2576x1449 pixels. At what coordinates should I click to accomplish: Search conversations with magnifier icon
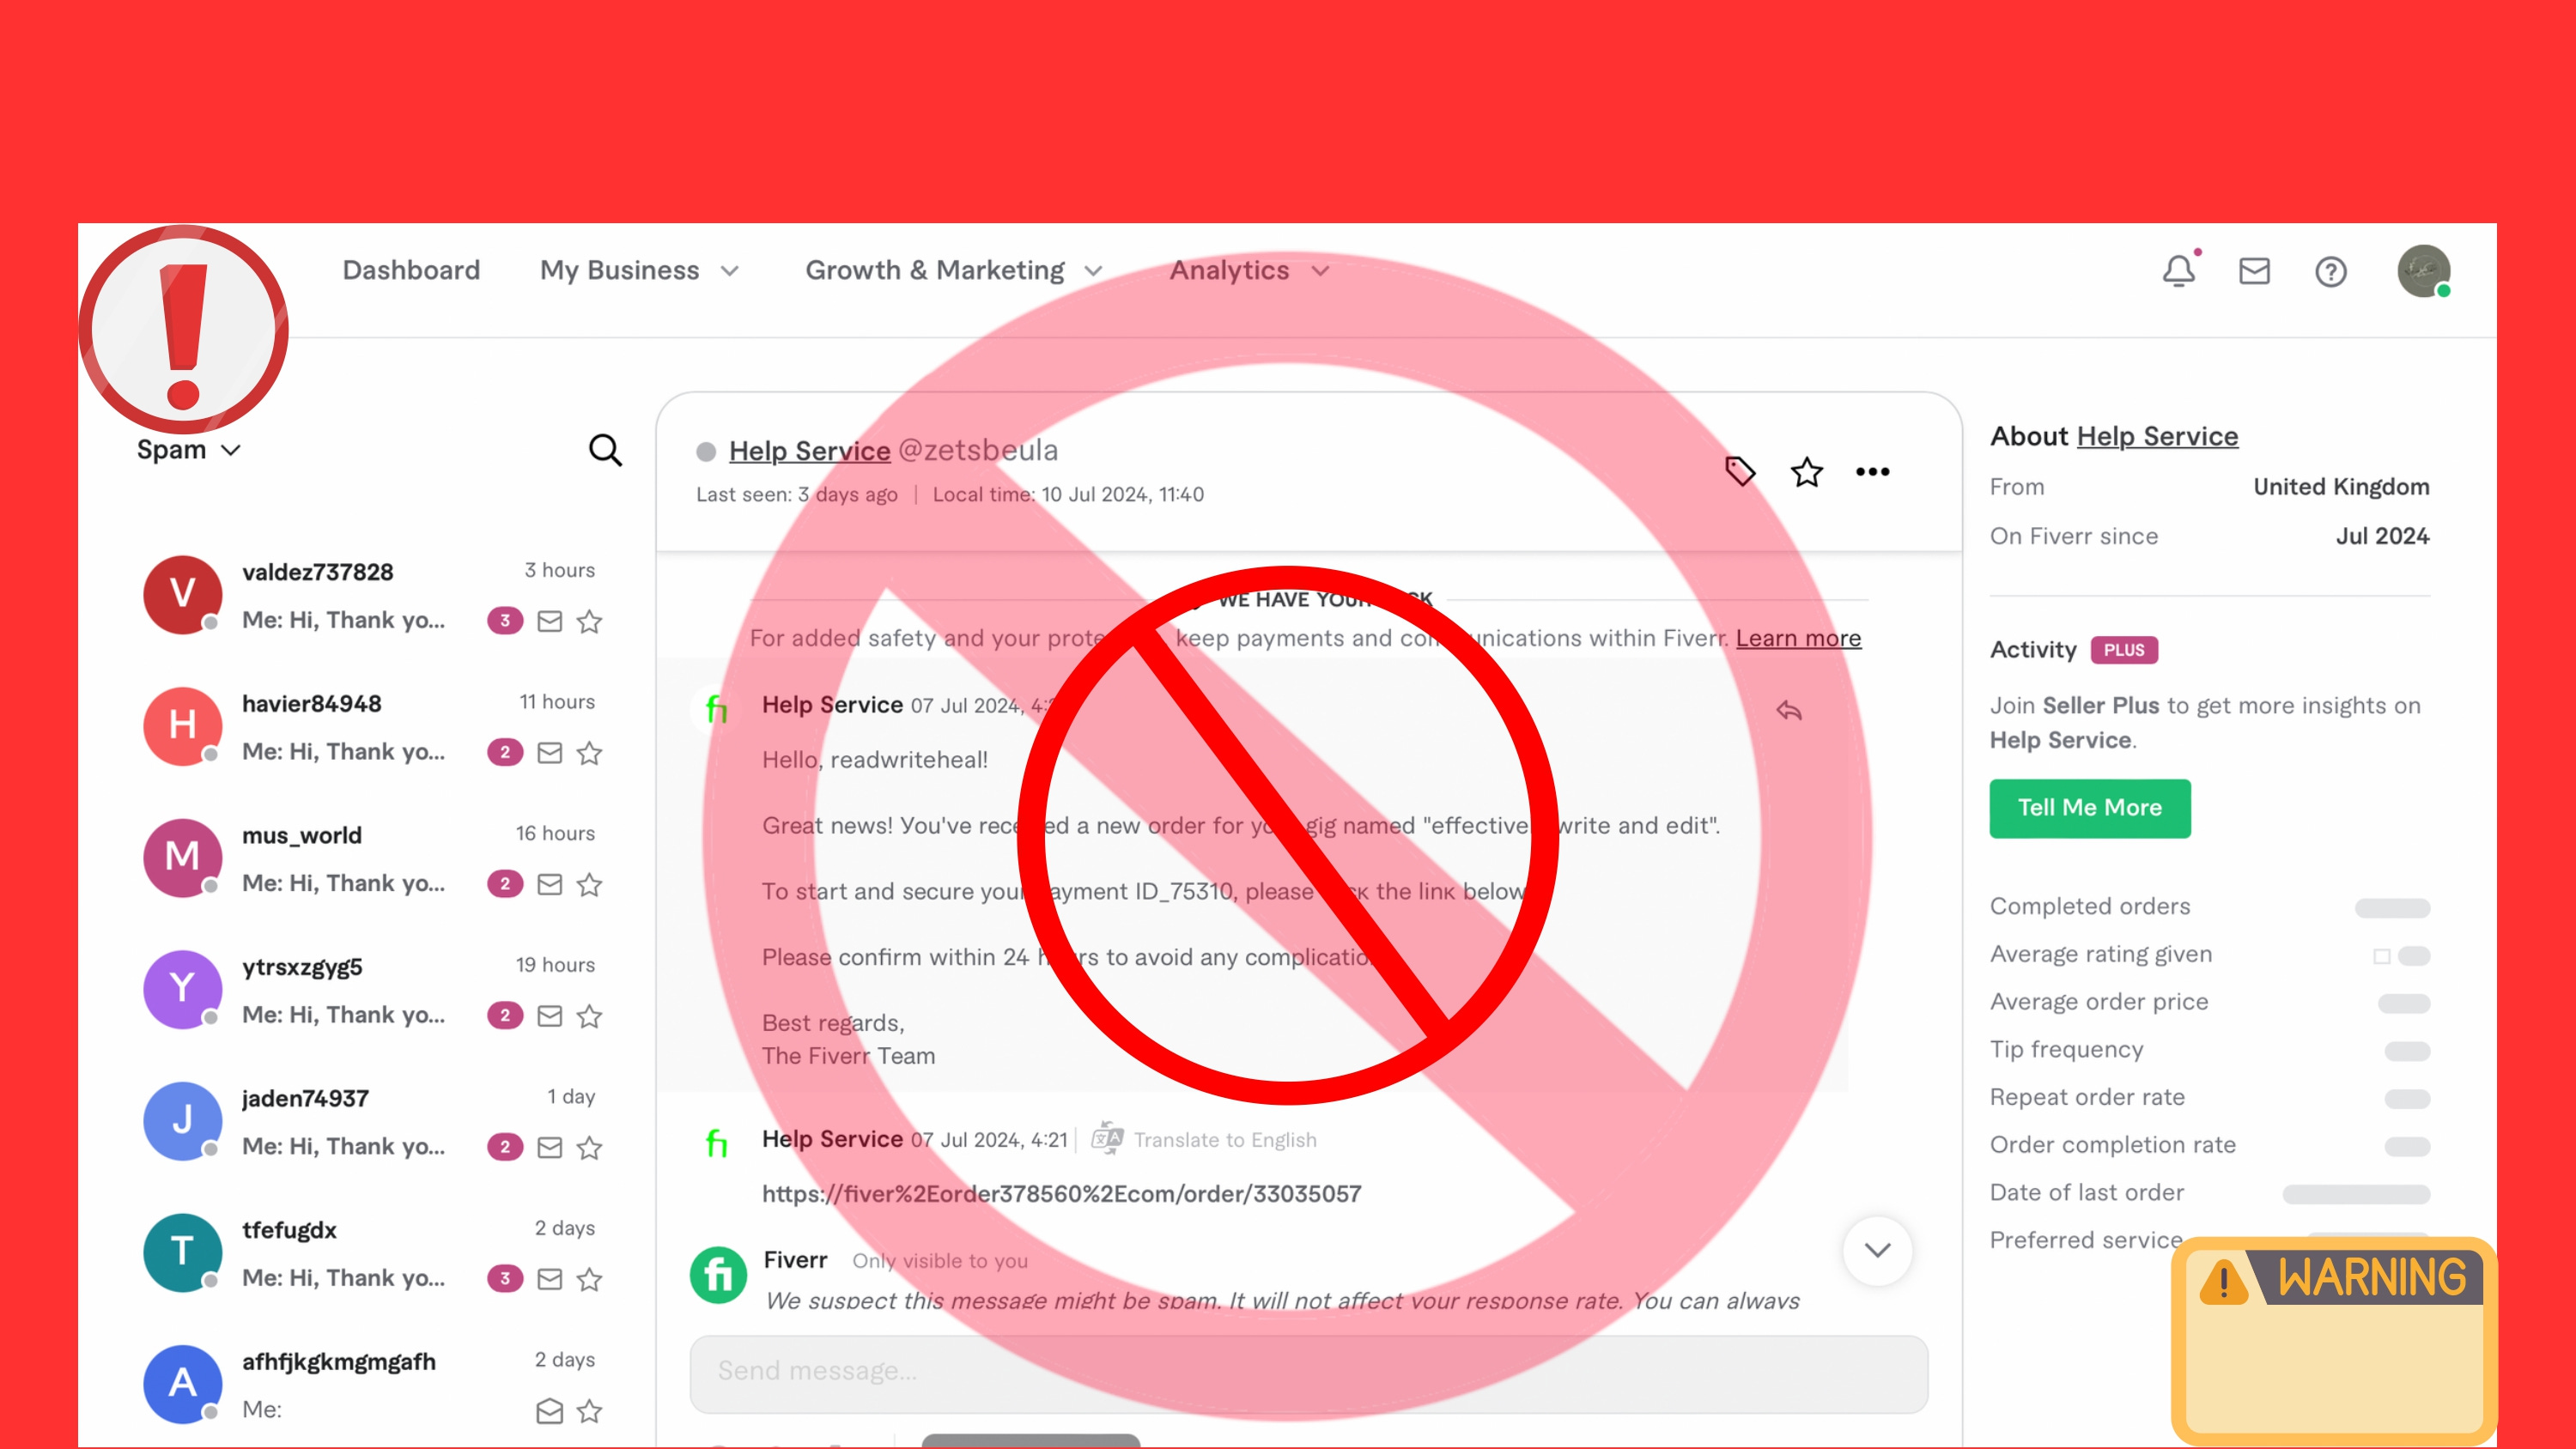coord(605,450)
